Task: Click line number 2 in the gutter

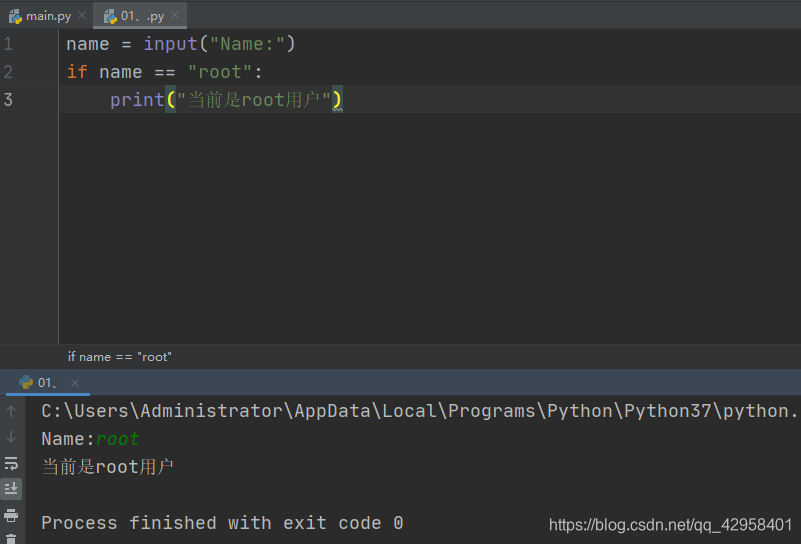Action: coord(8,72)
